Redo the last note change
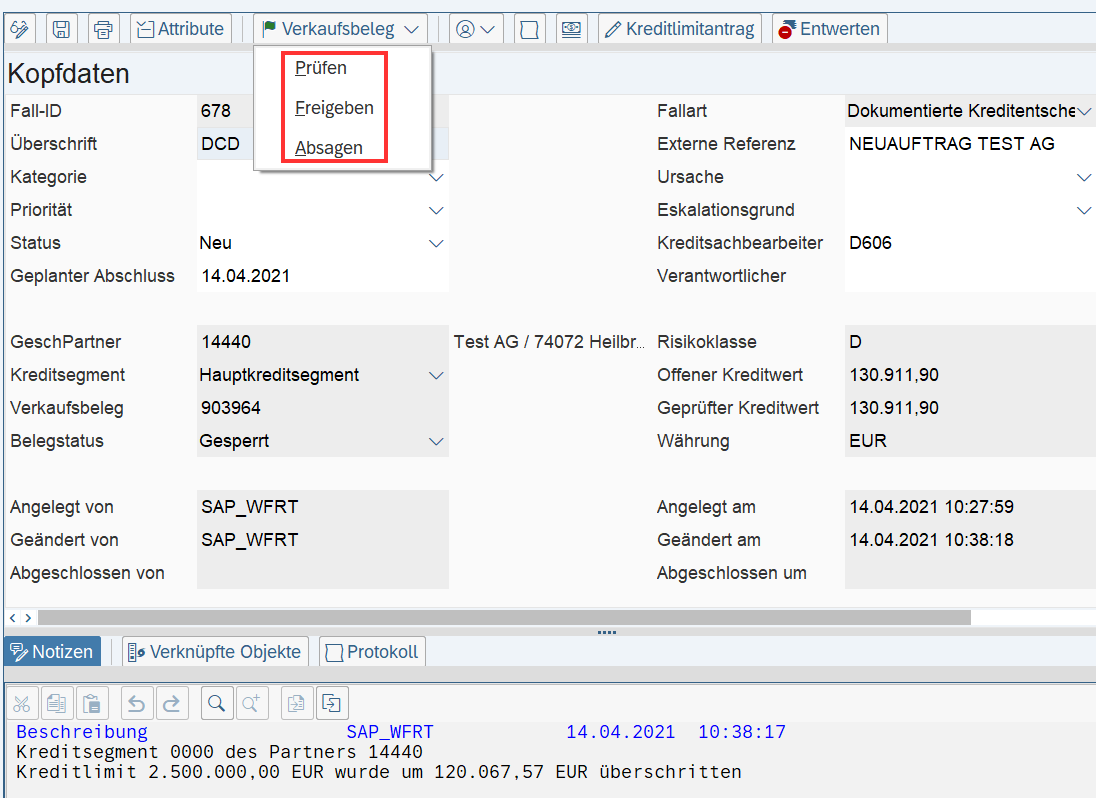Viewport: 1096px width, 798px height. (x=172, y=702)
